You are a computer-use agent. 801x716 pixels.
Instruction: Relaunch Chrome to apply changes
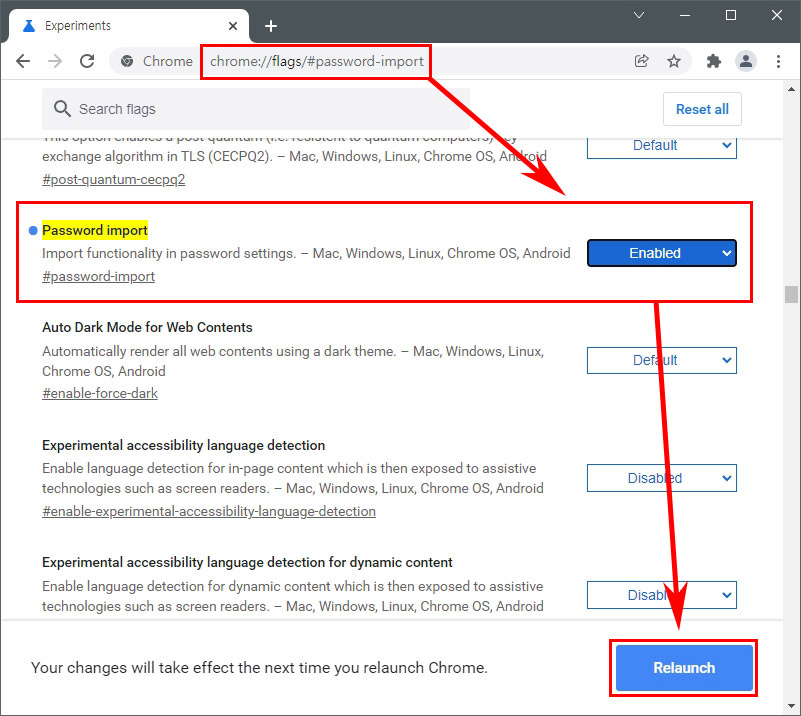(x=684, y=667)
